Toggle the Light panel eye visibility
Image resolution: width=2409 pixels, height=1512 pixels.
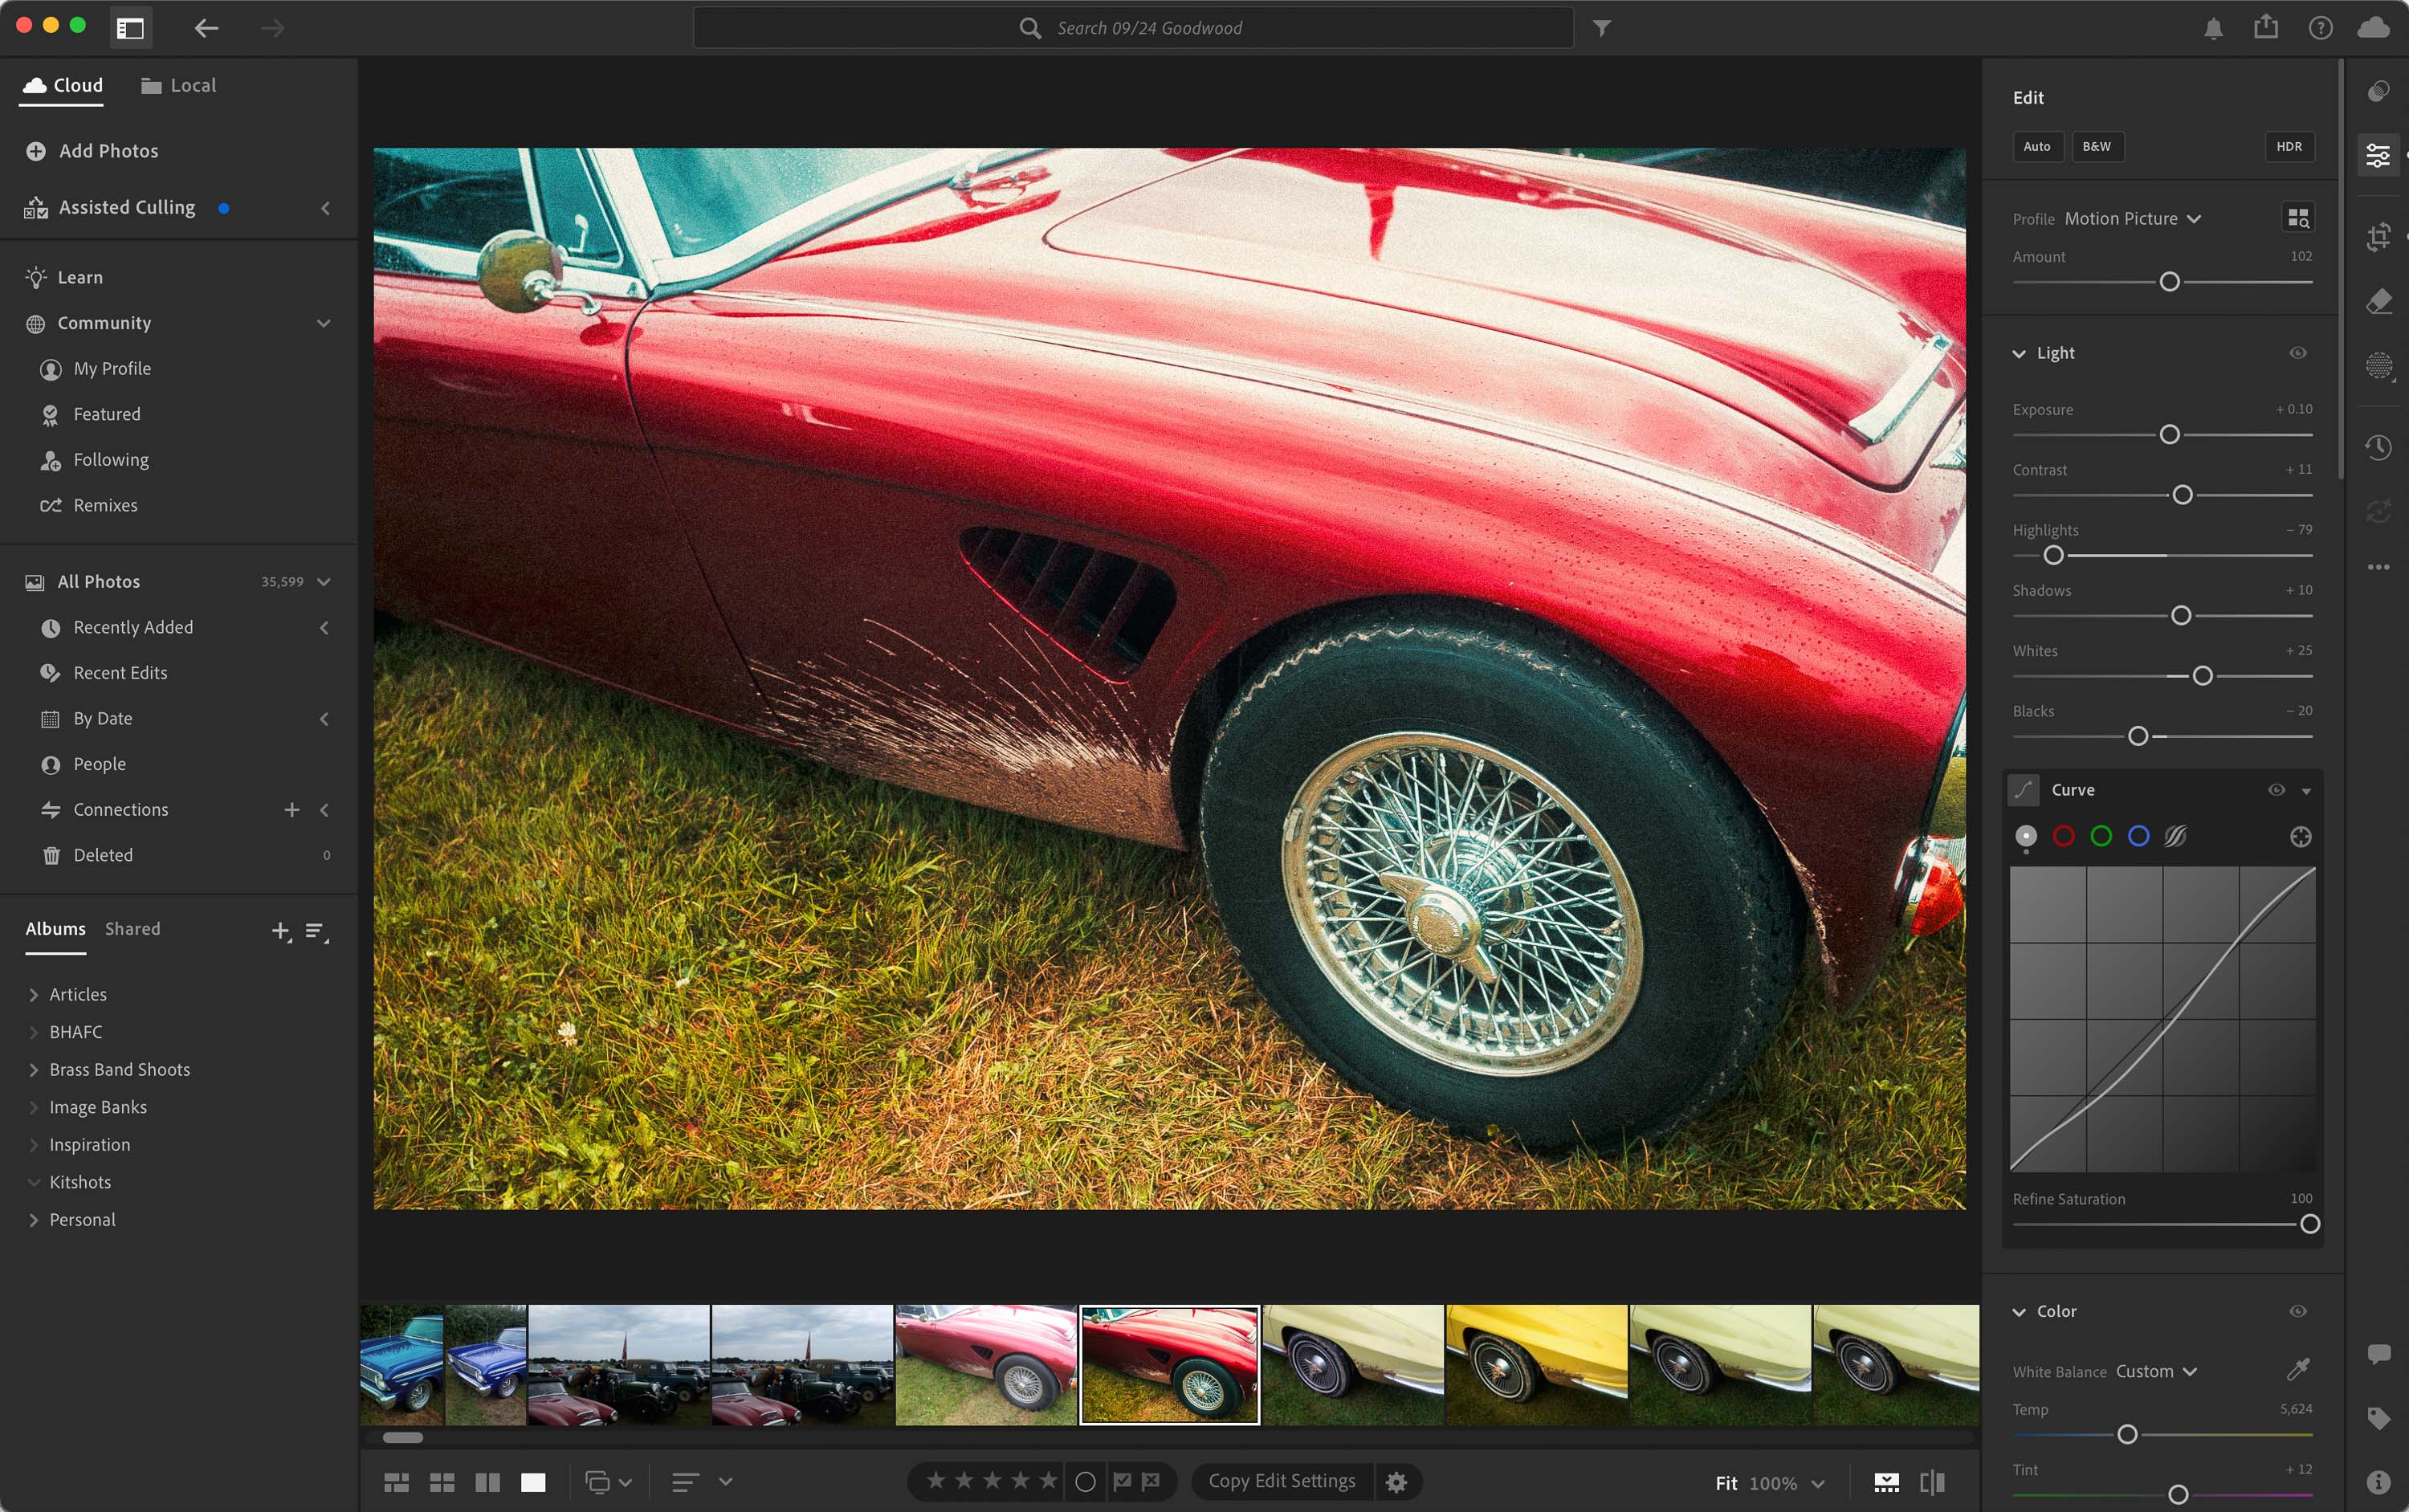[2298, 353]
